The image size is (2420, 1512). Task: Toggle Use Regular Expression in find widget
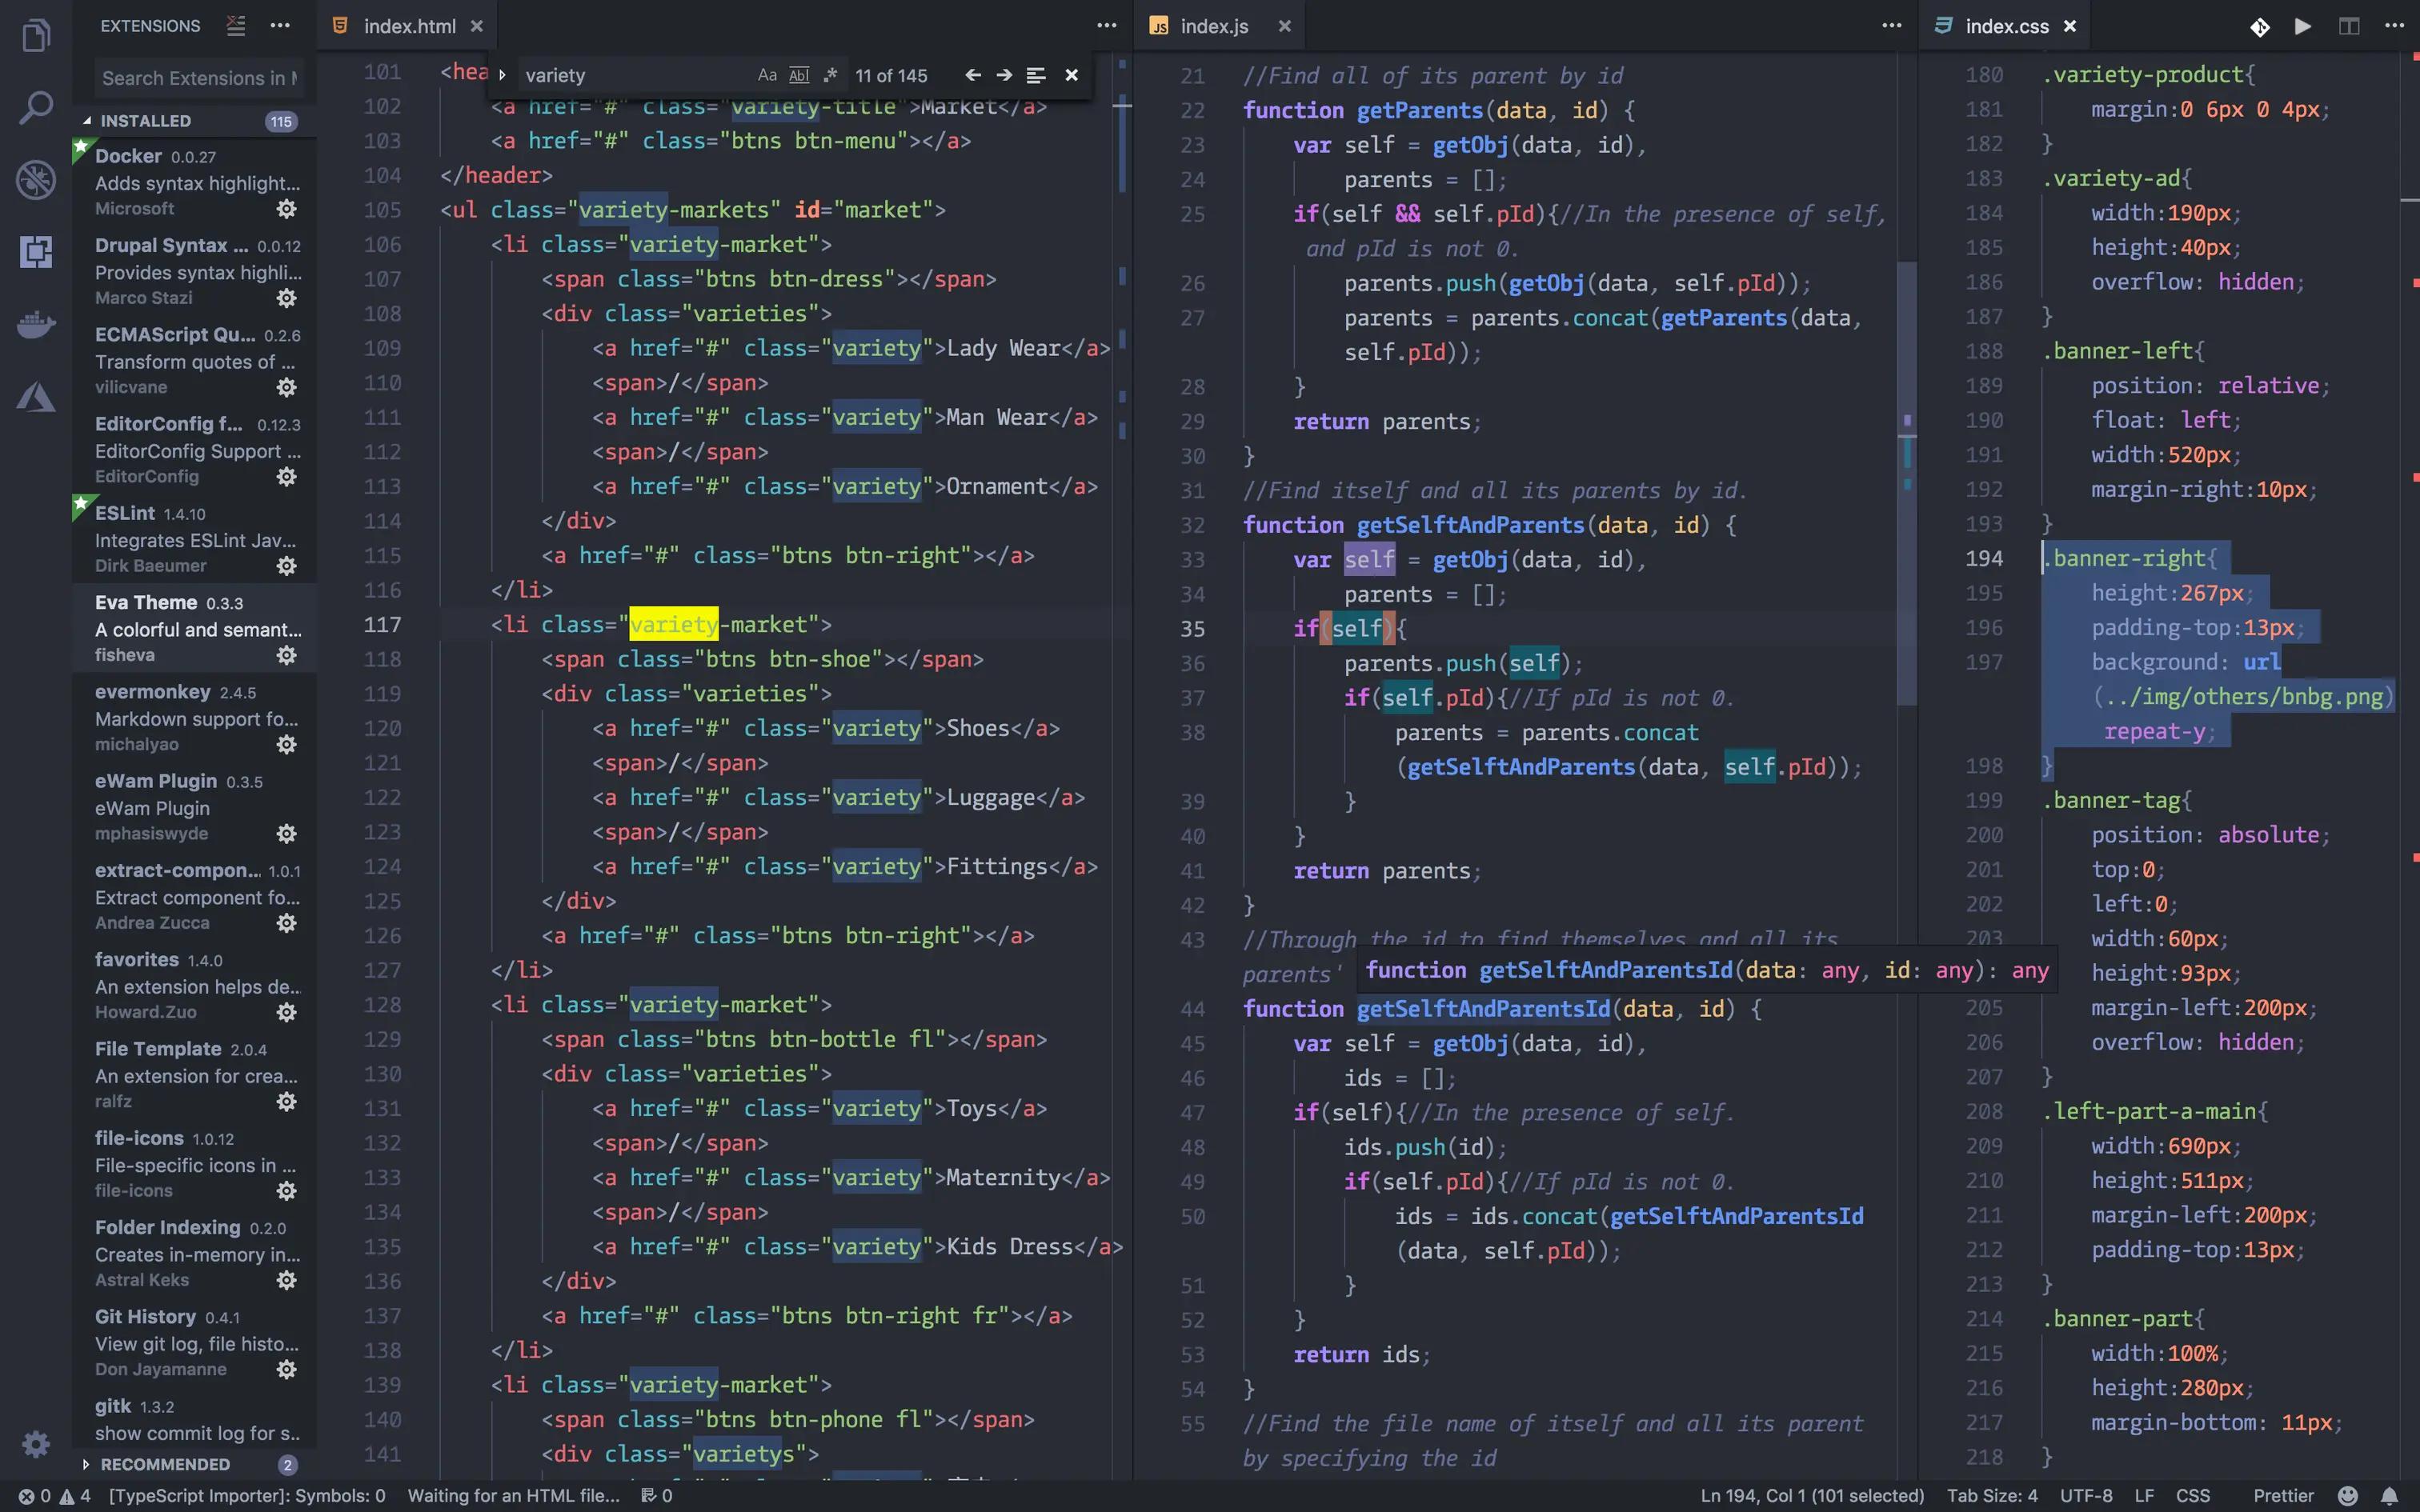(830, 75)
